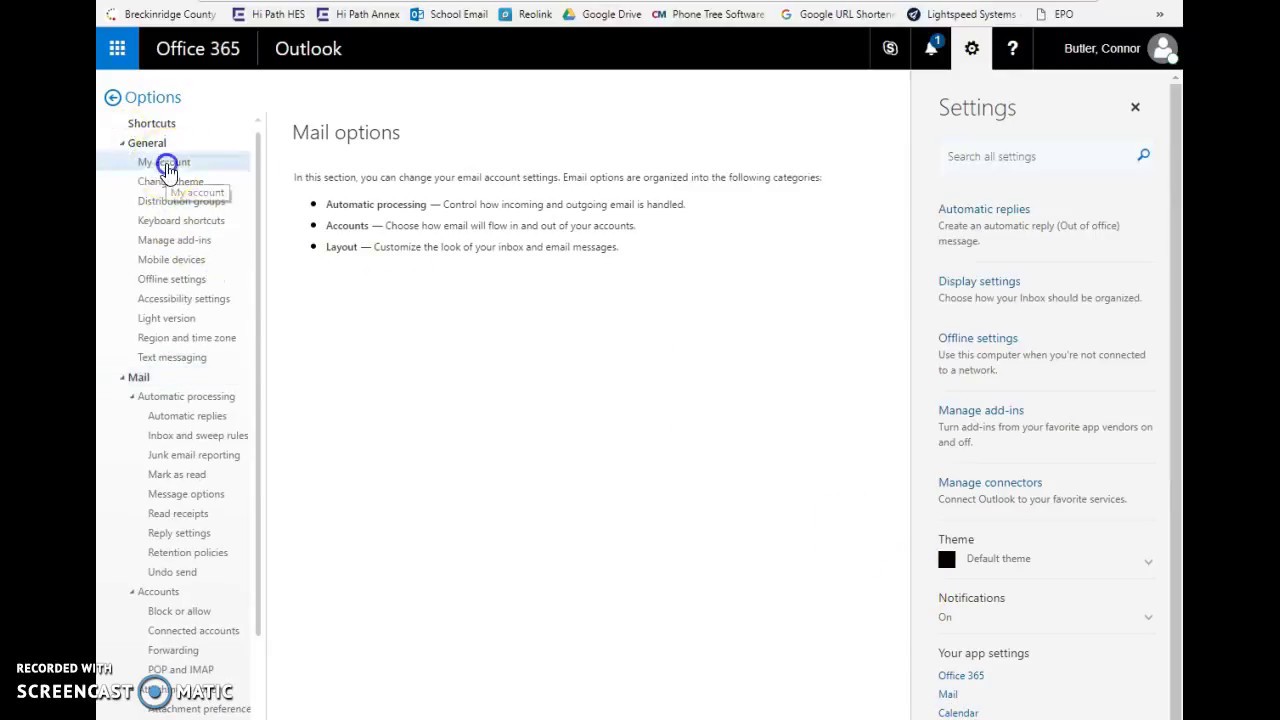The height and width of the screenshot is (720, 1280).
Task: Click the Default theme black swatch
Action: [947, 560]
